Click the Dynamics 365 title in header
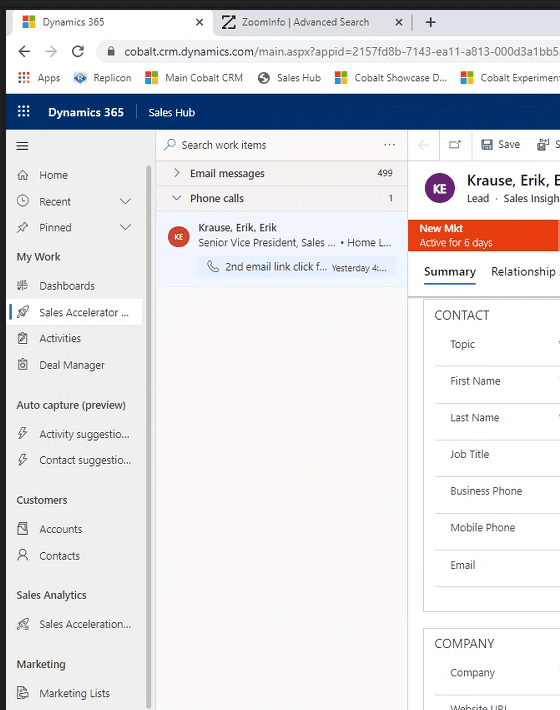The width and height of the screenshot is (560, 710). point(86,112)
